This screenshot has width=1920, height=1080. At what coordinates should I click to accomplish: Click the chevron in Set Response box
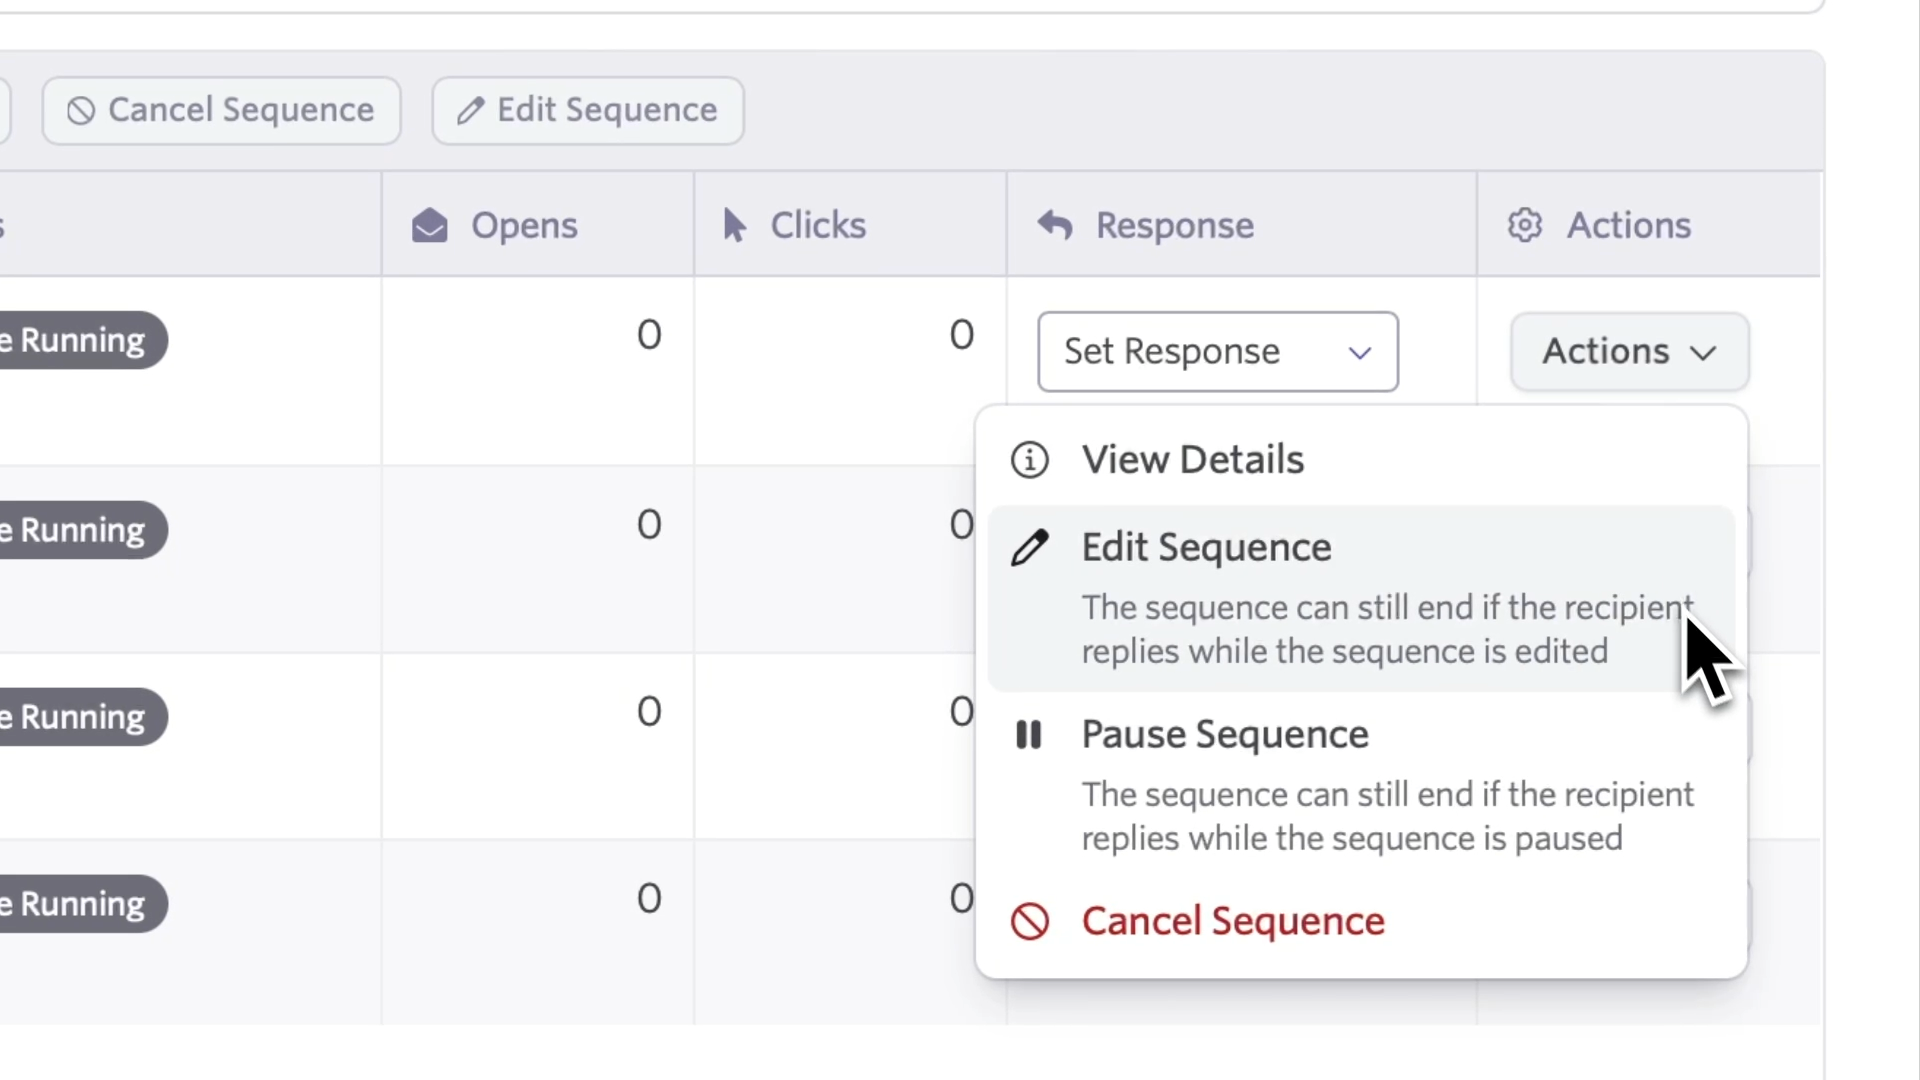click(x=1359, y=353)
